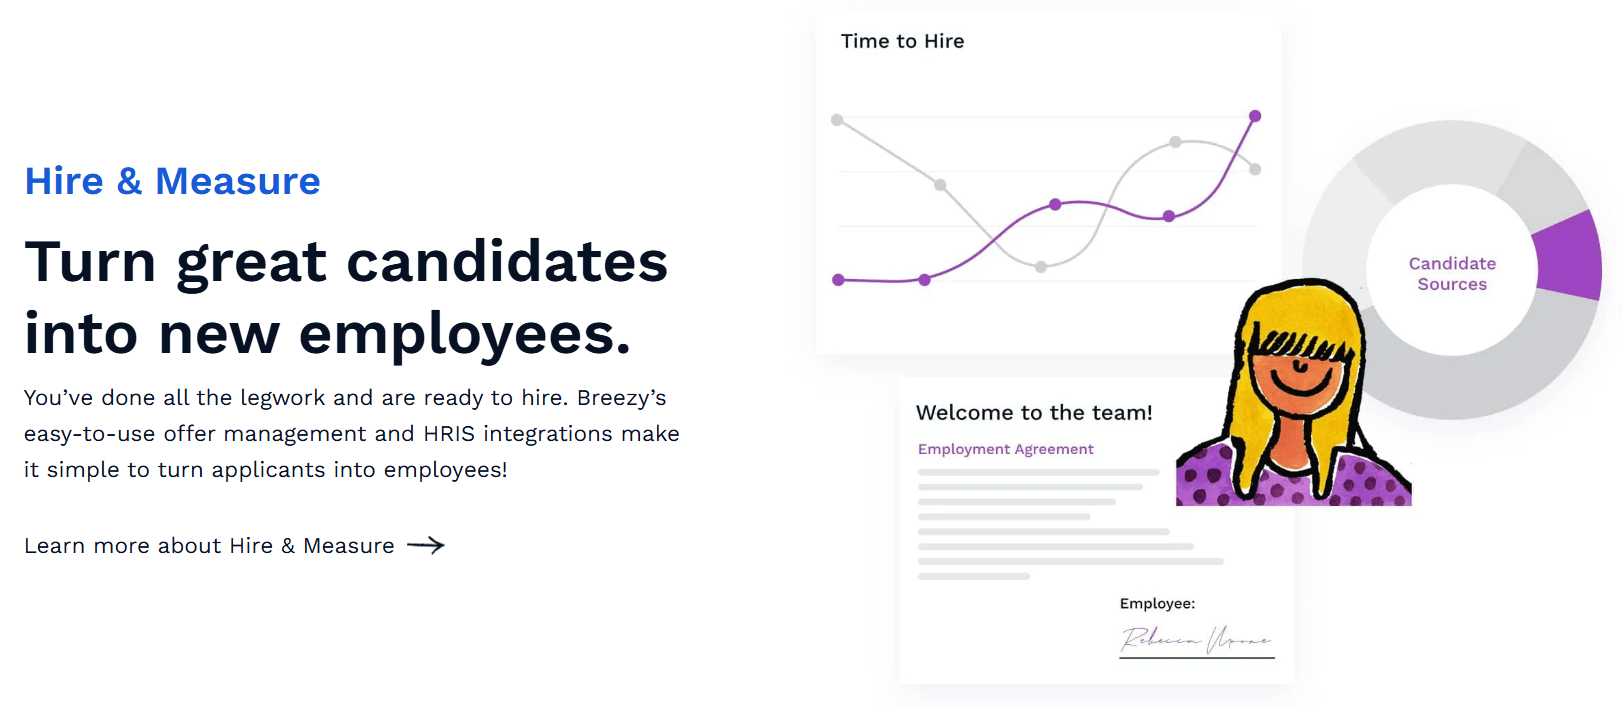The height and width of the screenshot is (708, 1623).
Task: Click the Candidate Sources label in the donut
Action: click(x=1452, y=273)
